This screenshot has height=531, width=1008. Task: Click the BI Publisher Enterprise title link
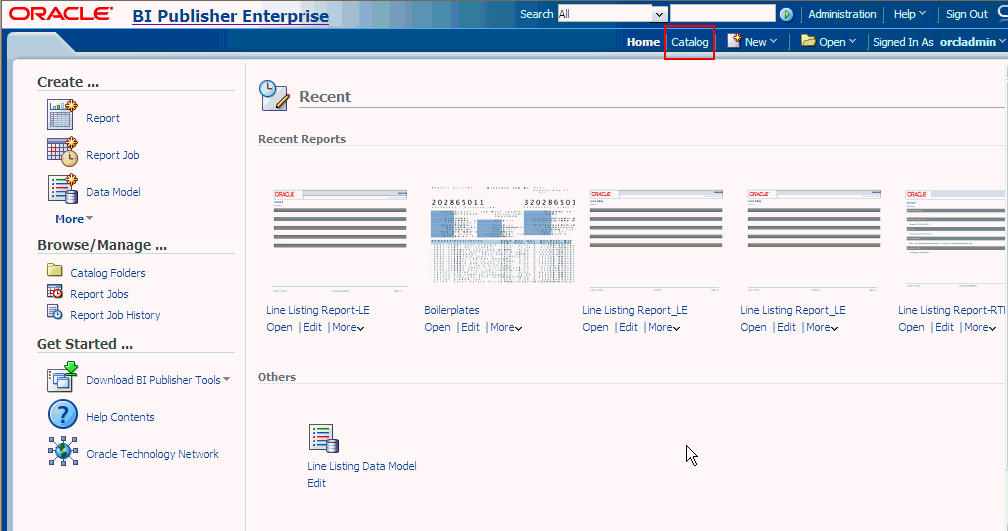click(230, 16)
